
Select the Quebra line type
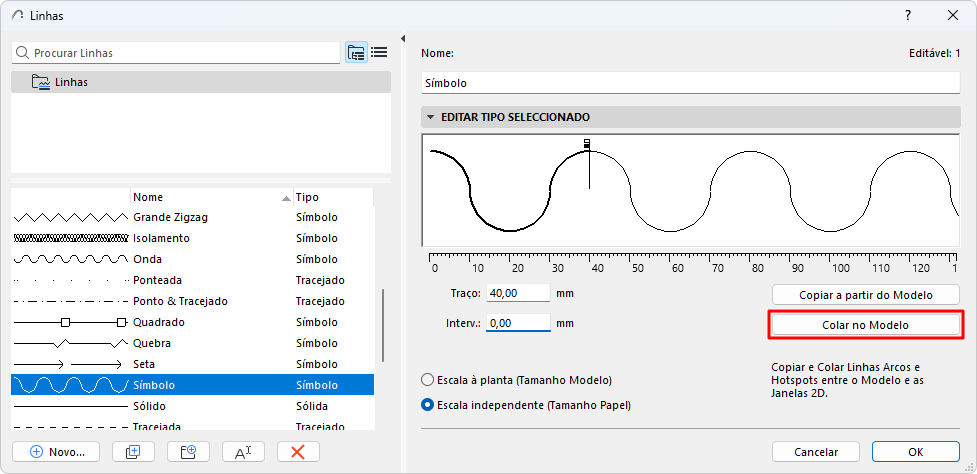193,343
